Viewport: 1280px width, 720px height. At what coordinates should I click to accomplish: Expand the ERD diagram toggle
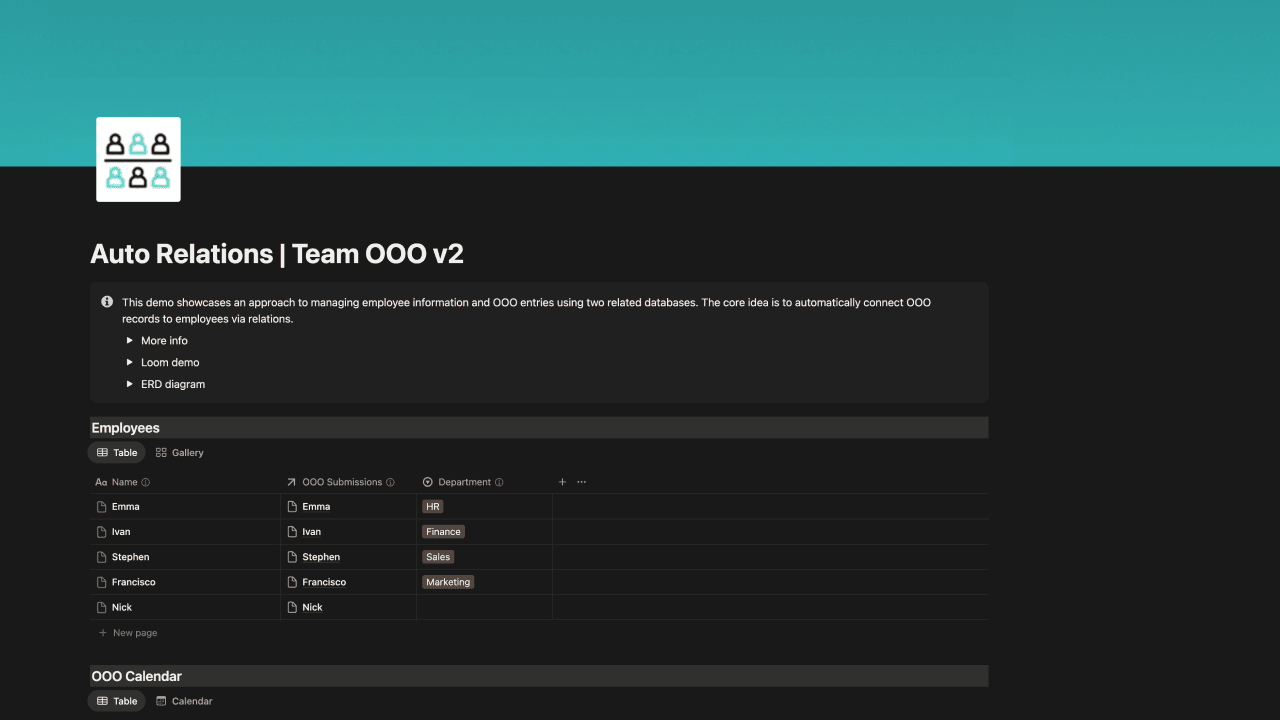(x=130, y=385)
